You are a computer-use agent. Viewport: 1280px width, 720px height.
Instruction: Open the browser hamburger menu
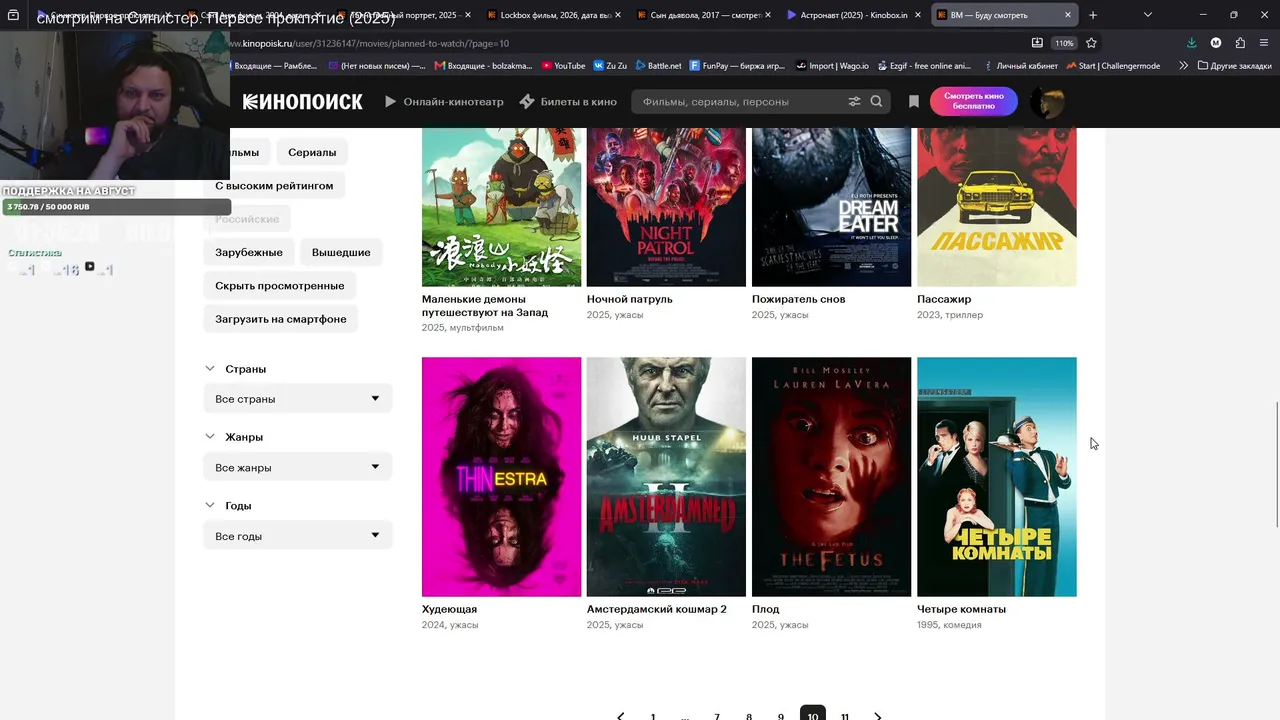[x=1264, y=43]
